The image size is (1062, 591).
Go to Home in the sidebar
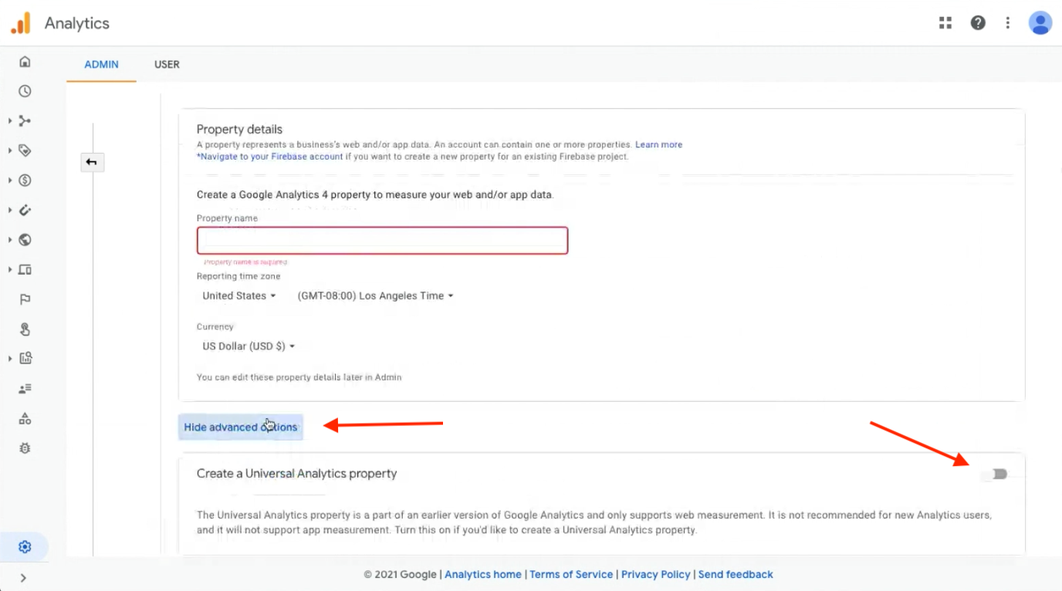point(25,62)
